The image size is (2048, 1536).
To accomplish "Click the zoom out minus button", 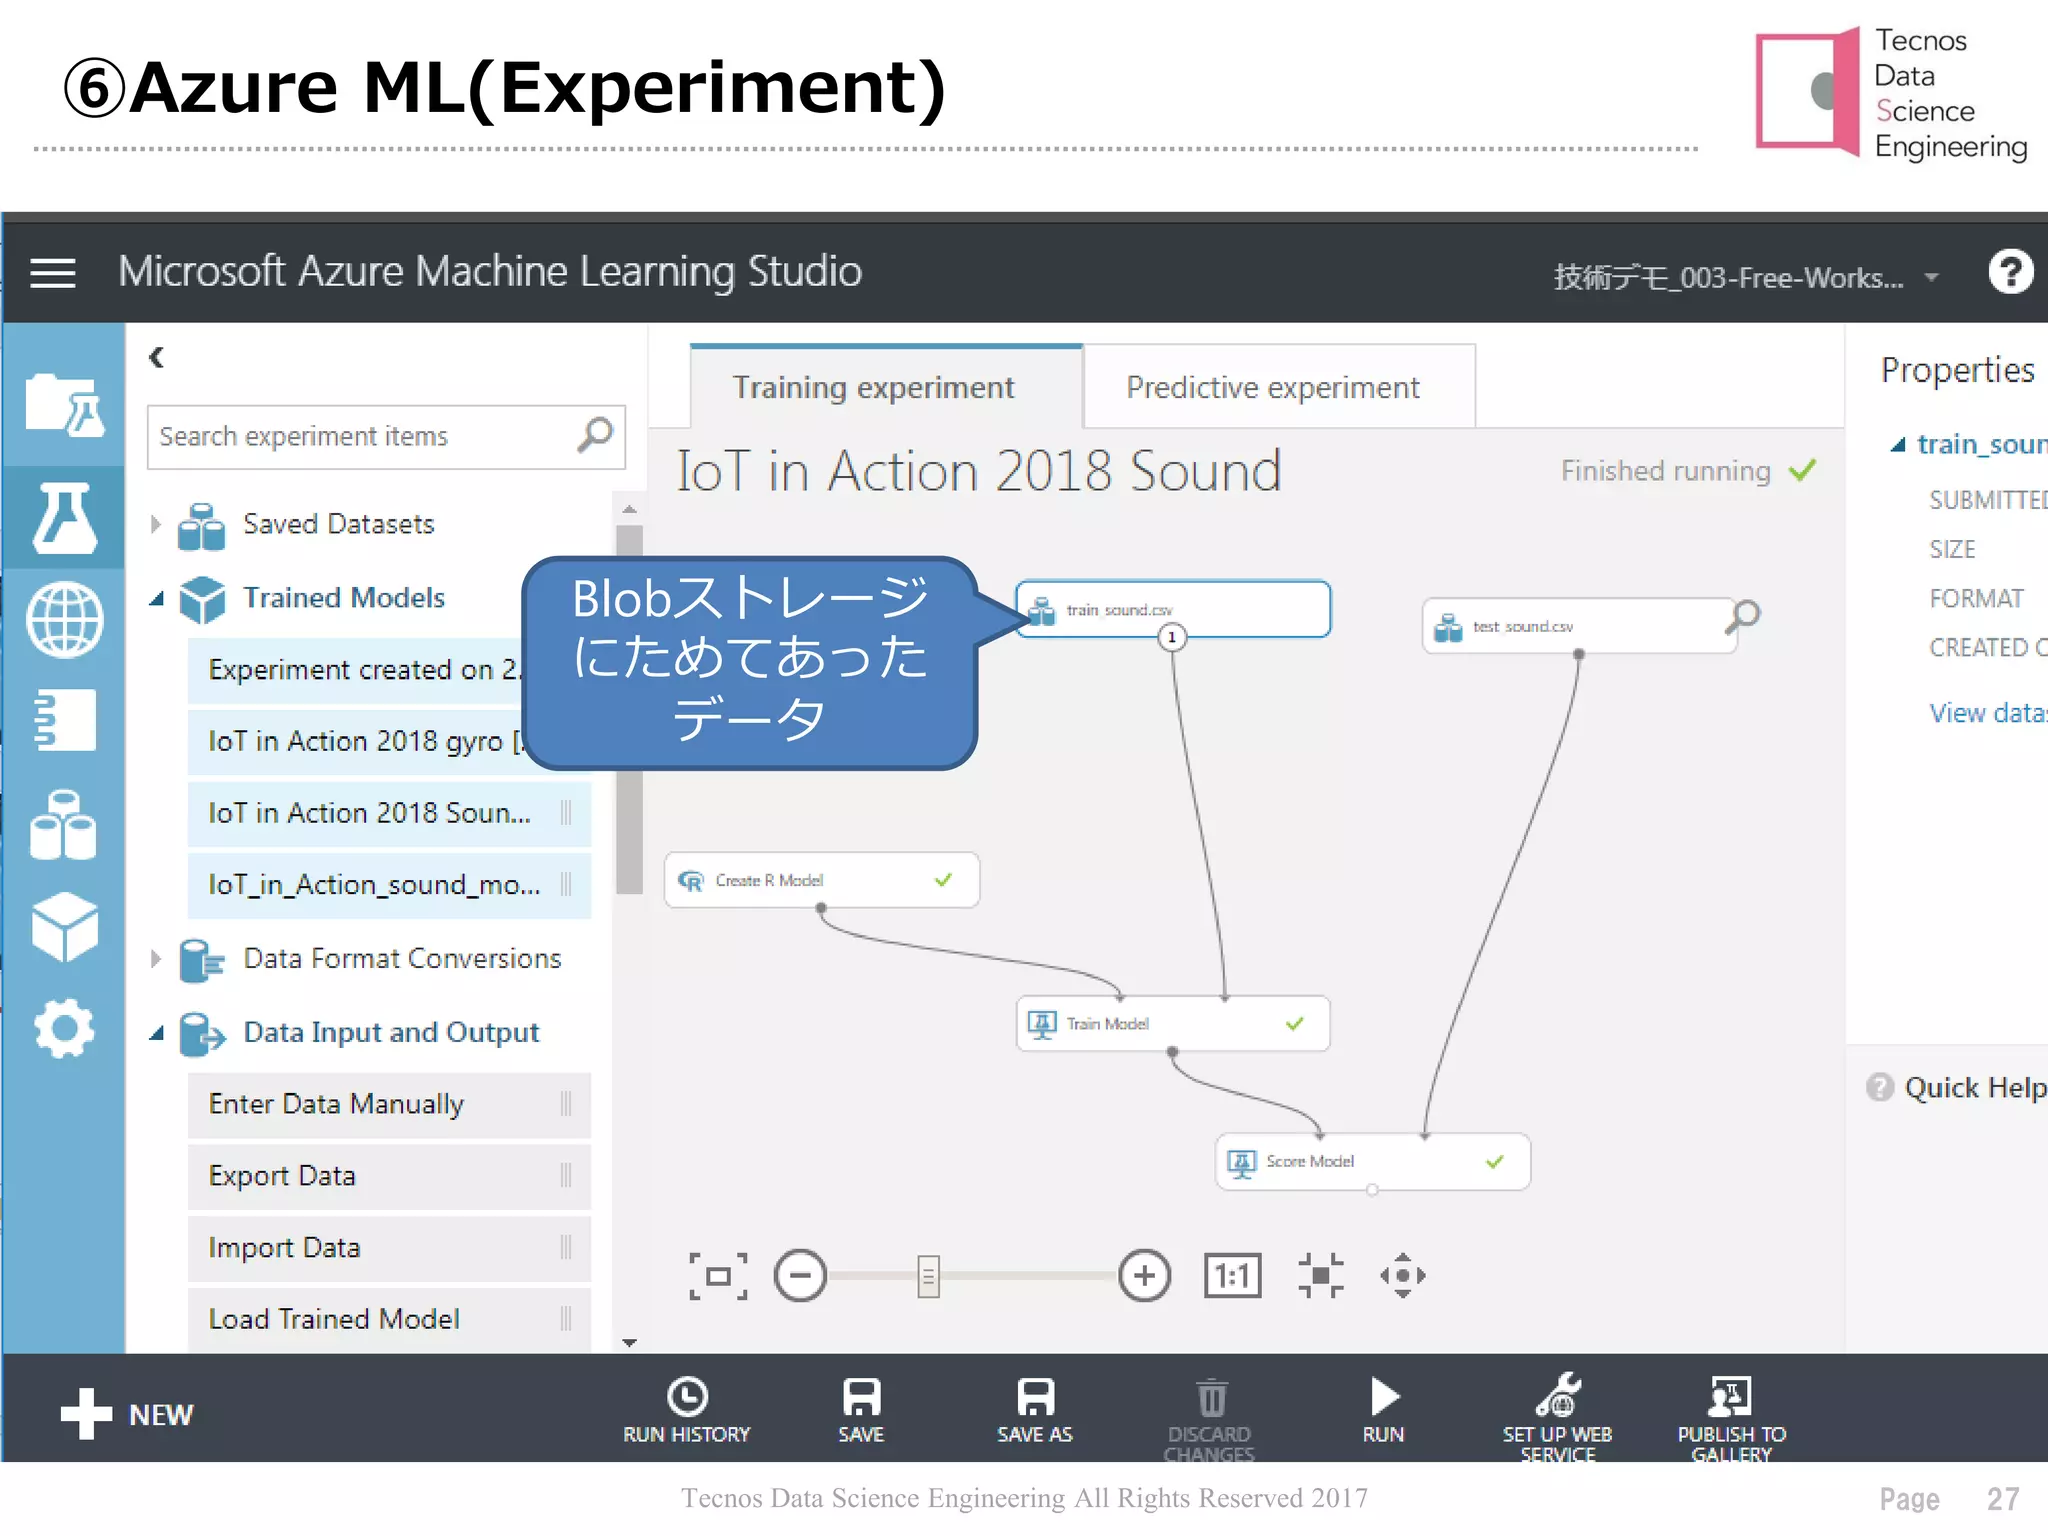I will coord(800,1276).
